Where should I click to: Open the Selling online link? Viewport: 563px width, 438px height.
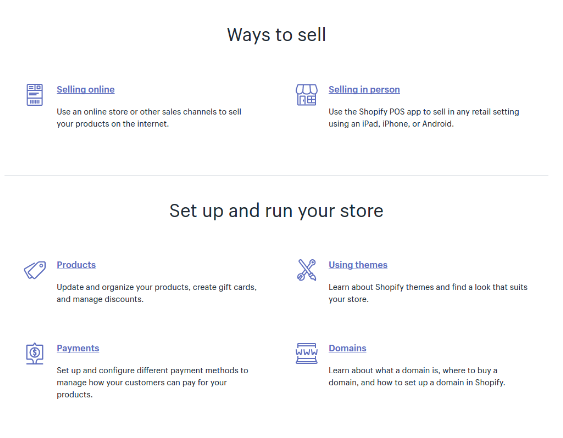85,90
